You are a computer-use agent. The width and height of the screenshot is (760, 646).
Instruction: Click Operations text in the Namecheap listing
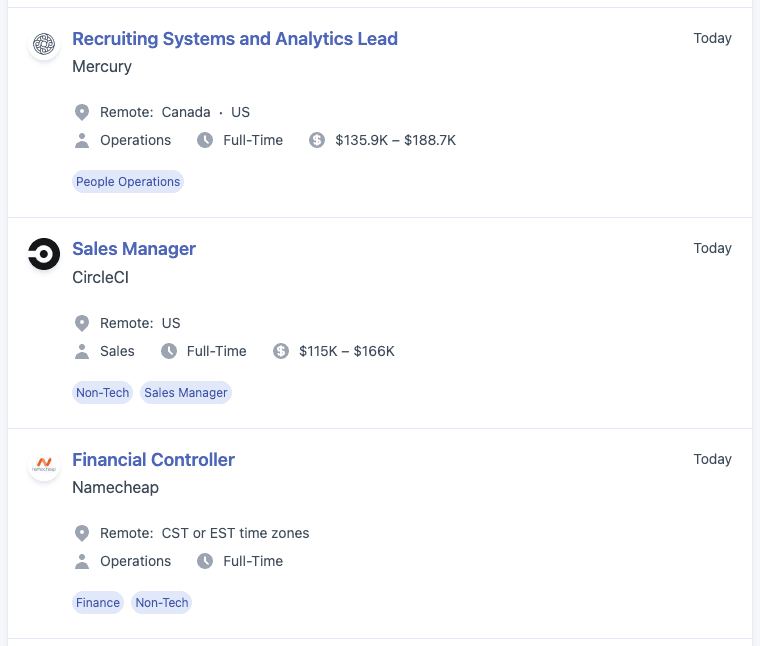(136, 561)
